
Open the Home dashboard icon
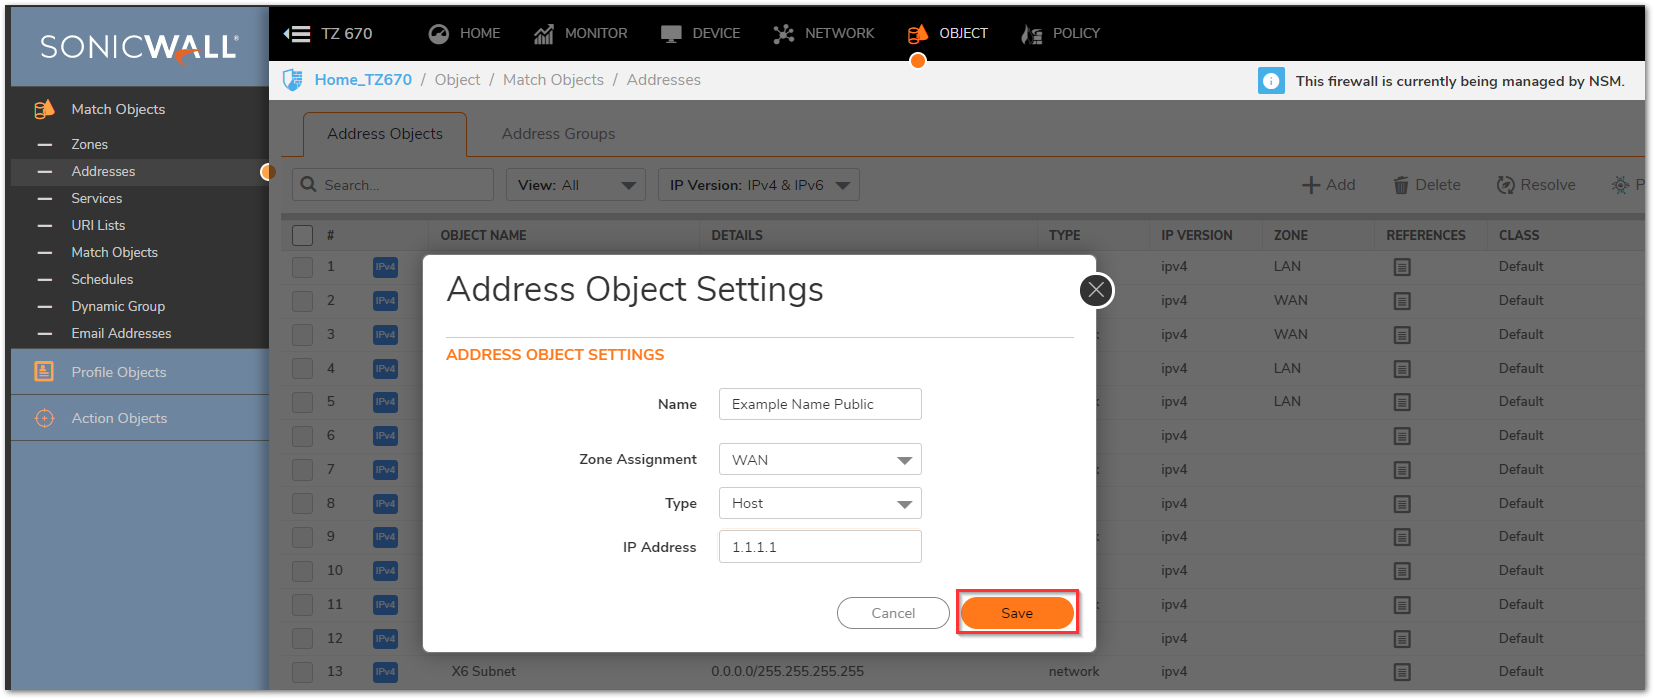(x=439, y=34)
